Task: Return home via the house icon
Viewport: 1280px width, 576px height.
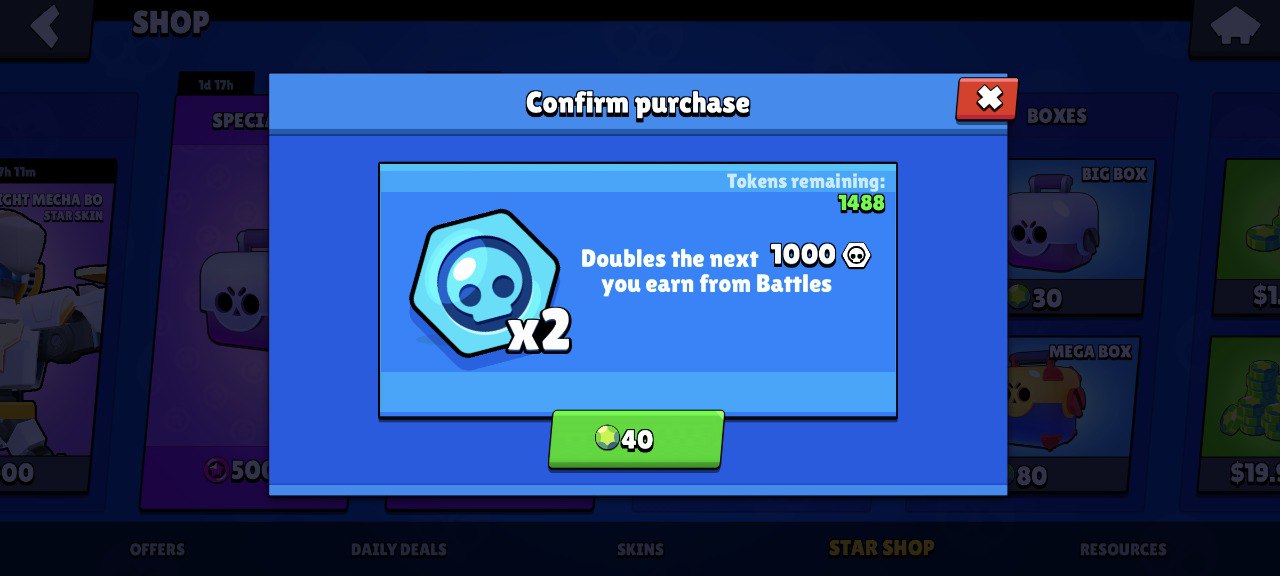Action: pos(1235,26)
